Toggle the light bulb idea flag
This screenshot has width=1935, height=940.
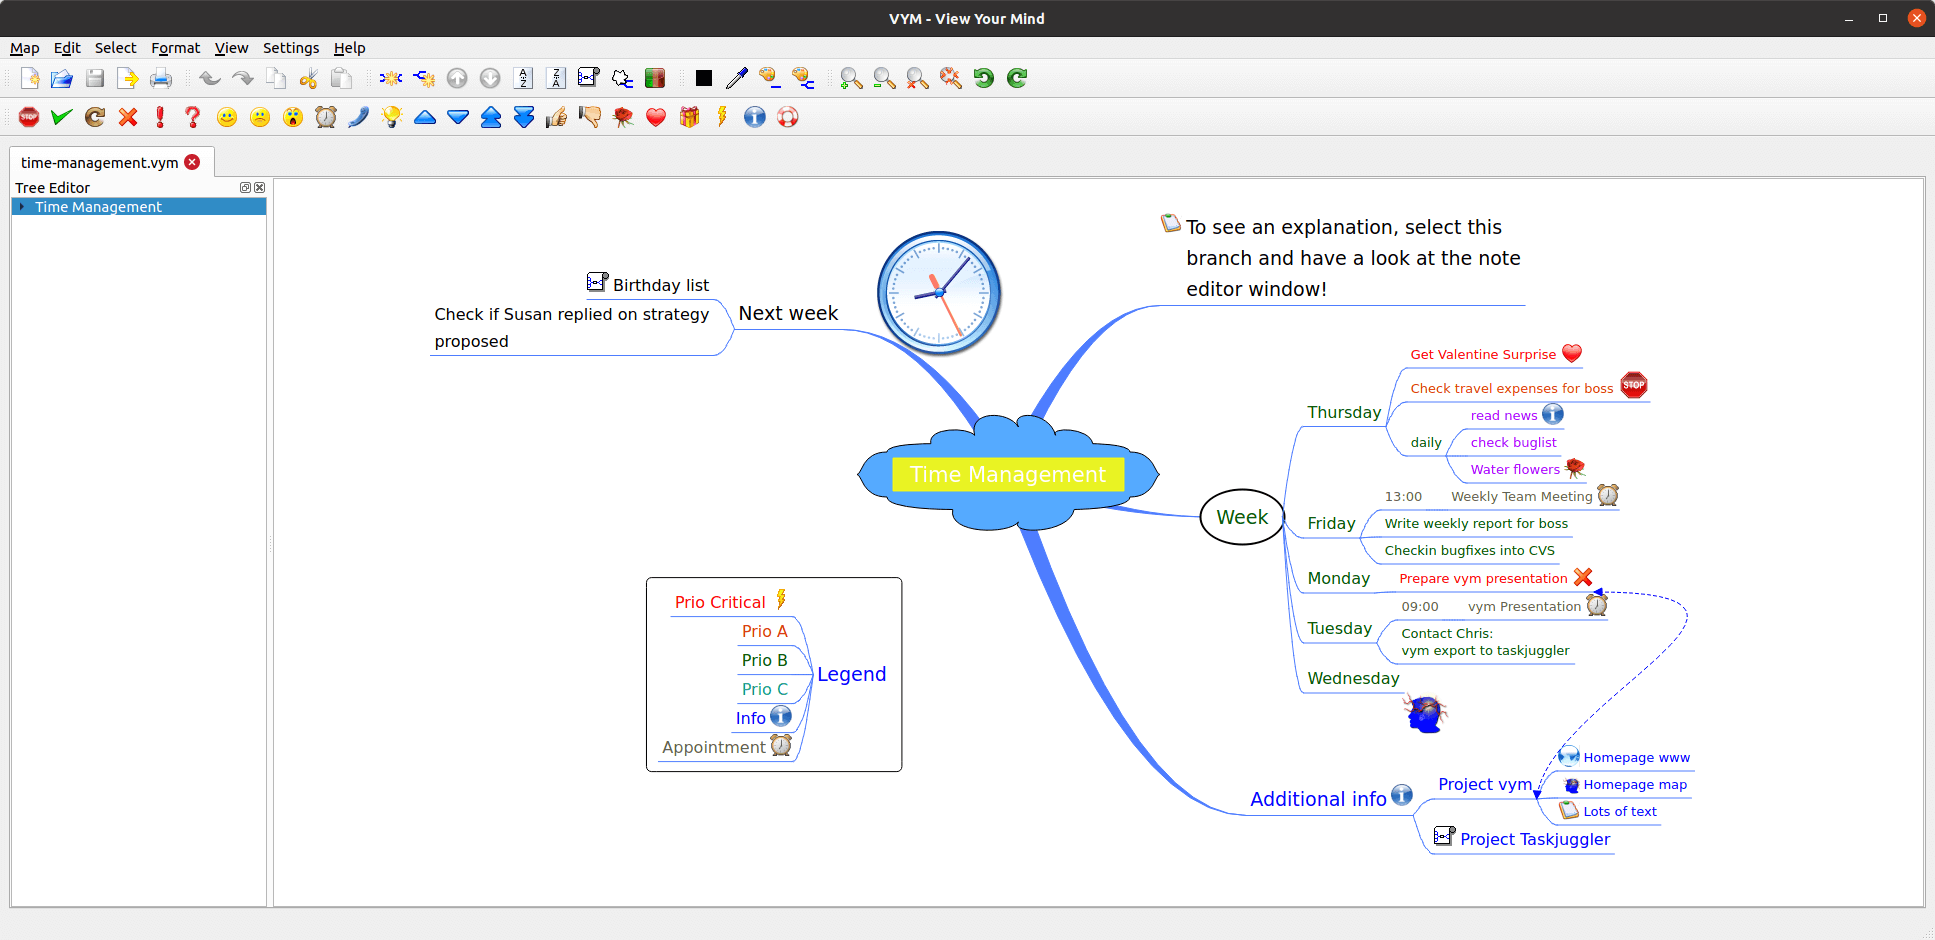392,117
